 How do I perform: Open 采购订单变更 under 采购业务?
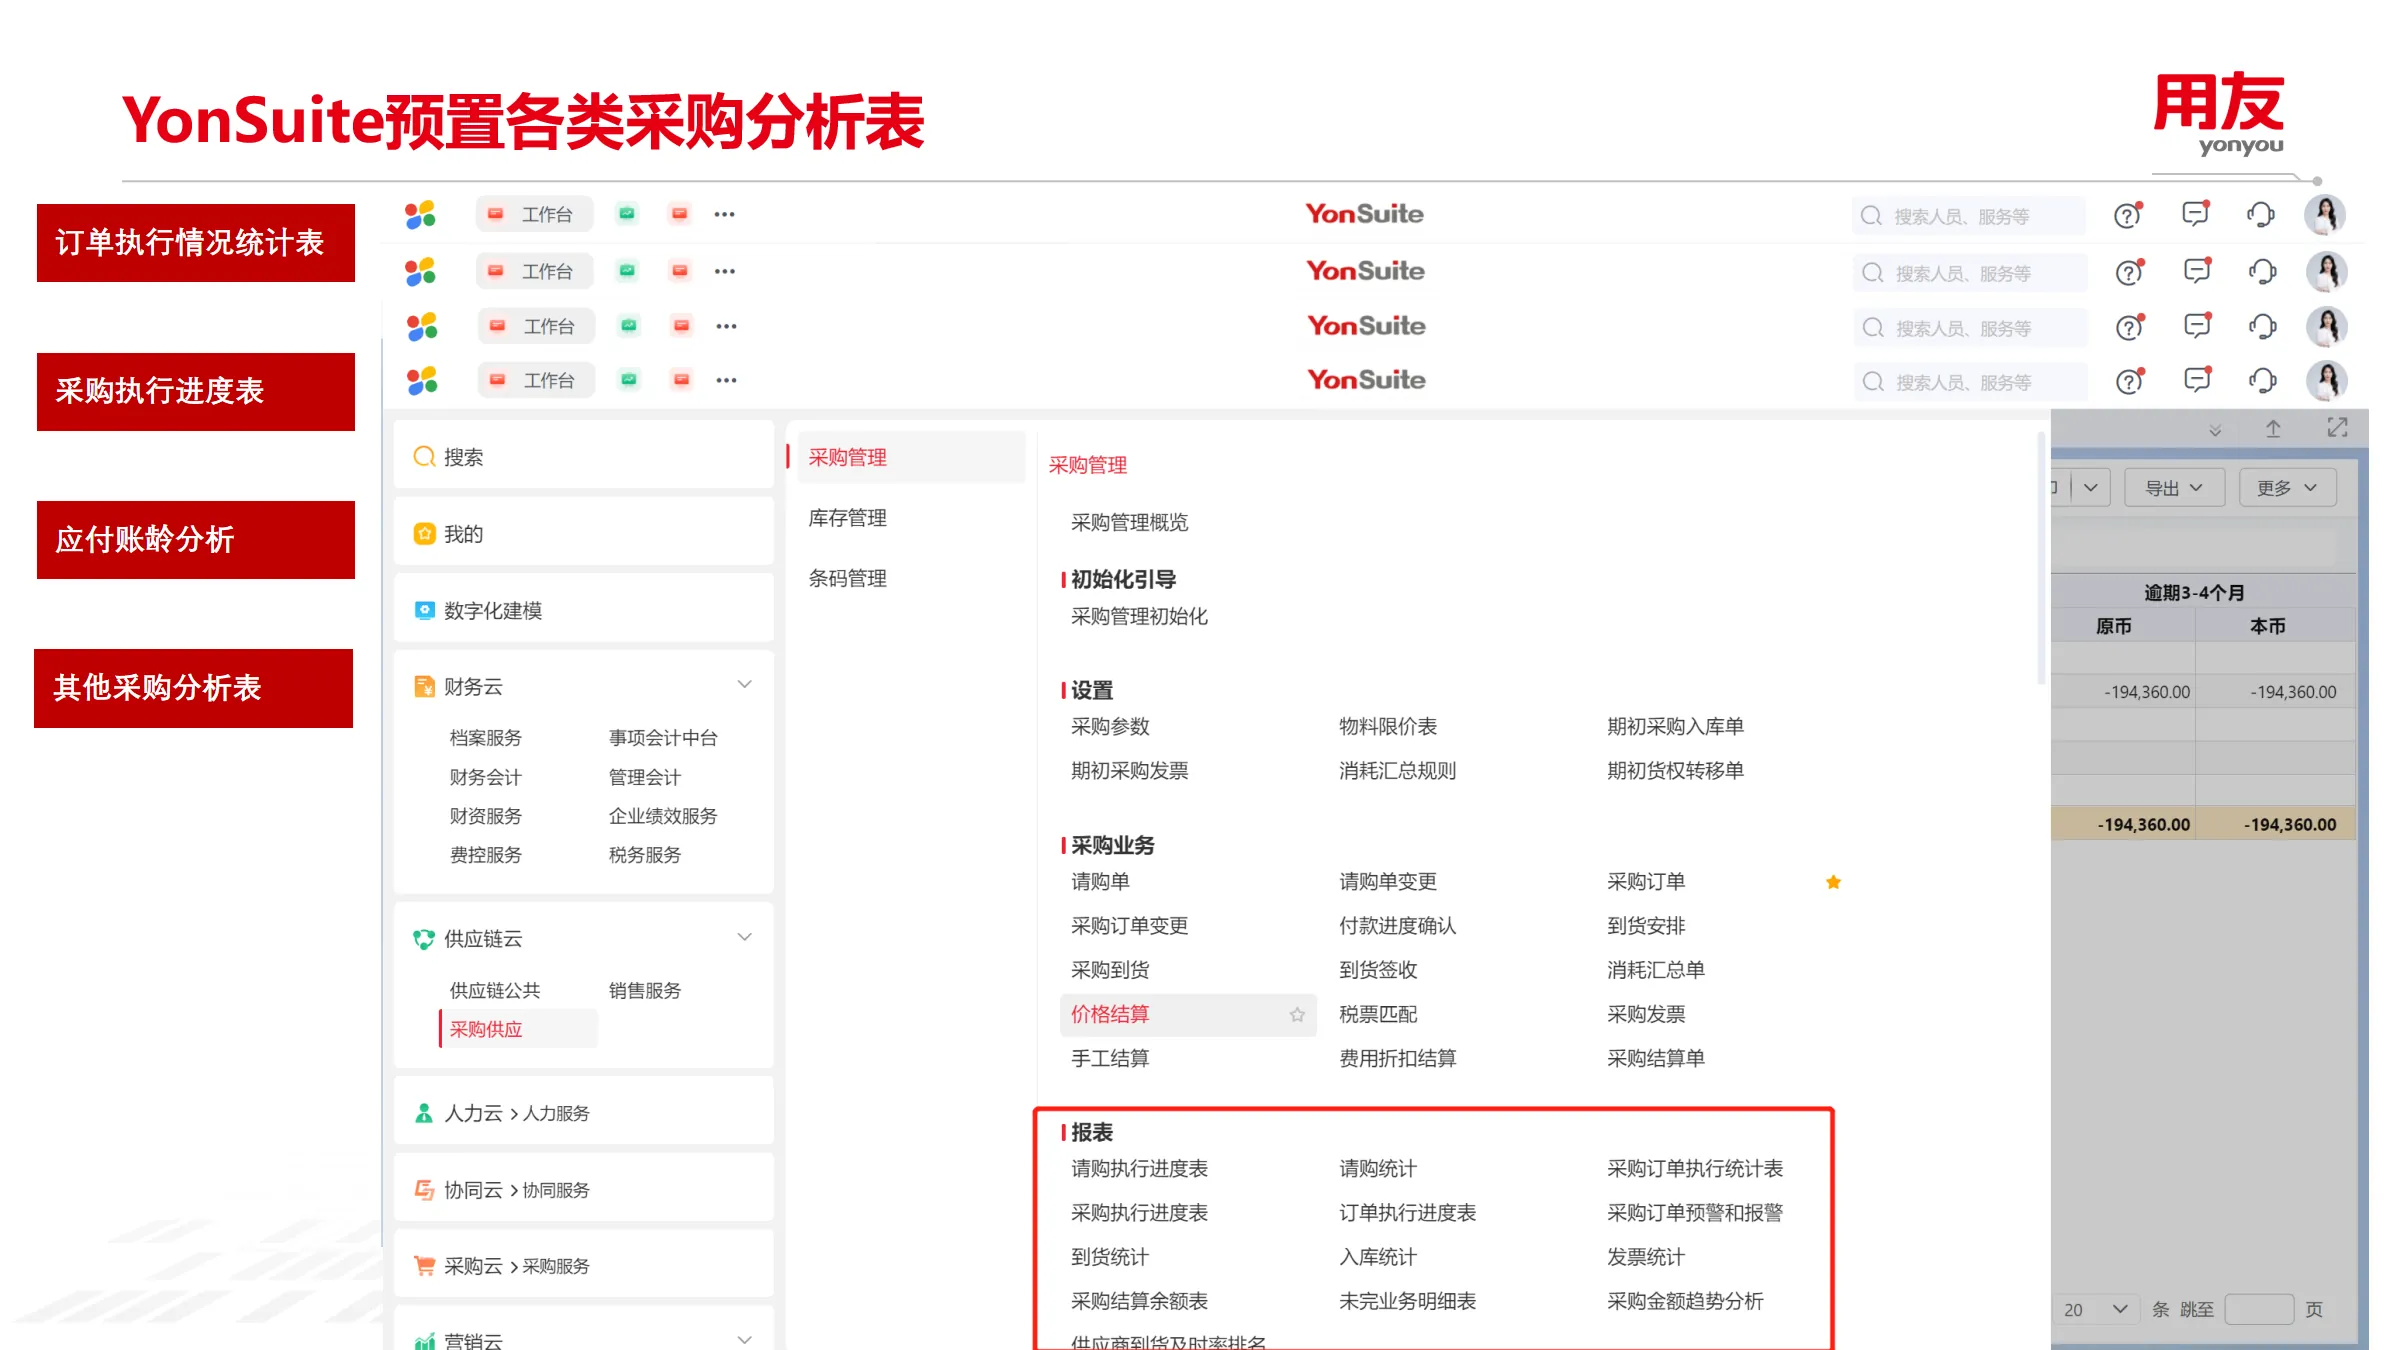coord(1129,926)
